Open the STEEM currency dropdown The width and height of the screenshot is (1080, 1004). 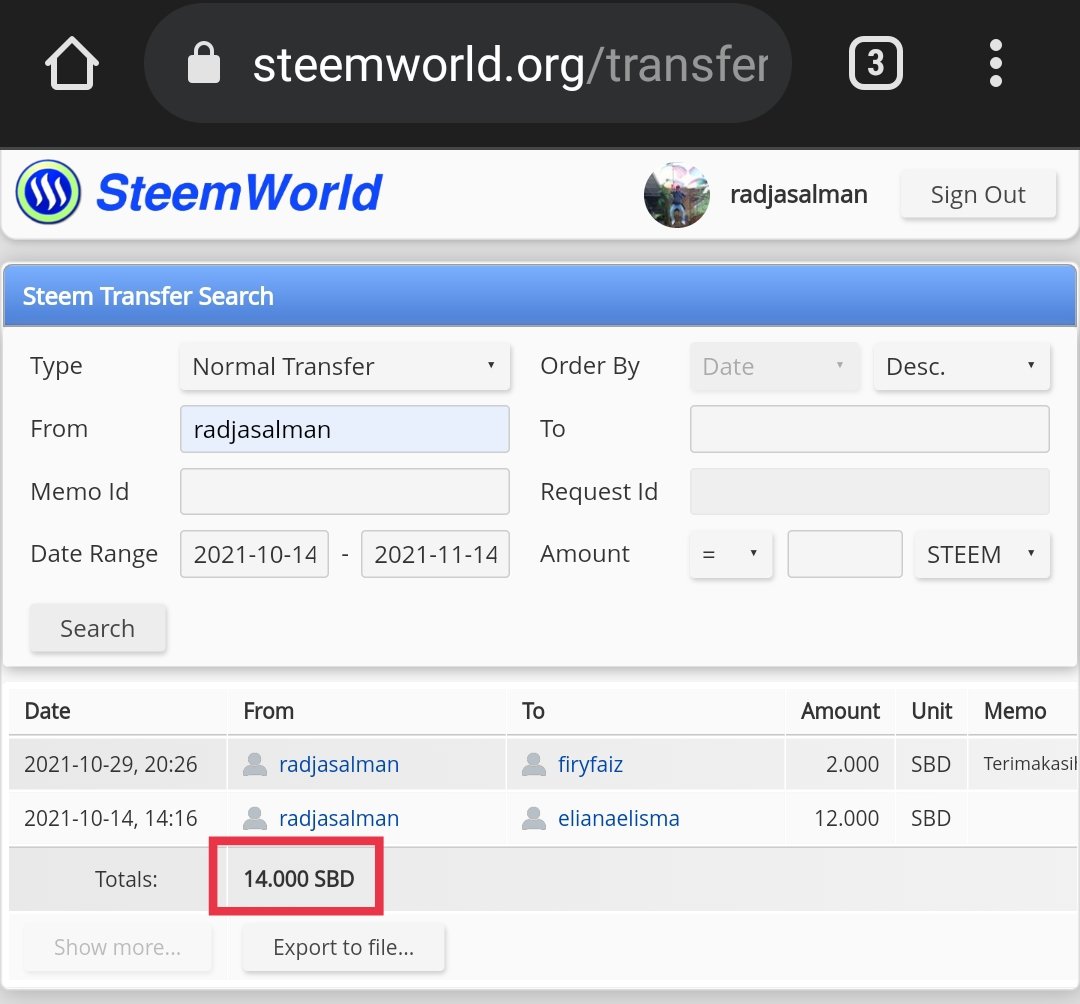click(982, 554)
